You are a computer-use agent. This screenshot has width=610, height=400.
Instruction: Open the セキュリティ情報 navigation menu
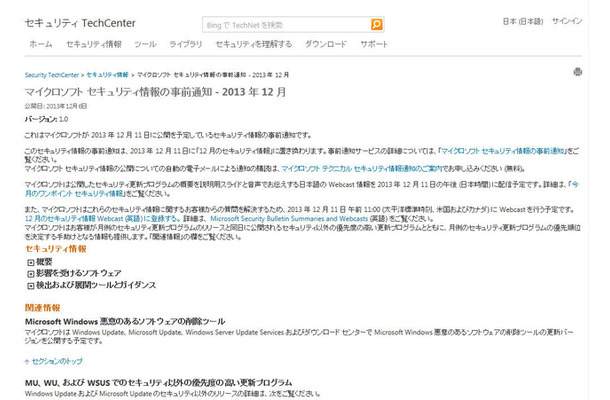[x=94, y=44]
